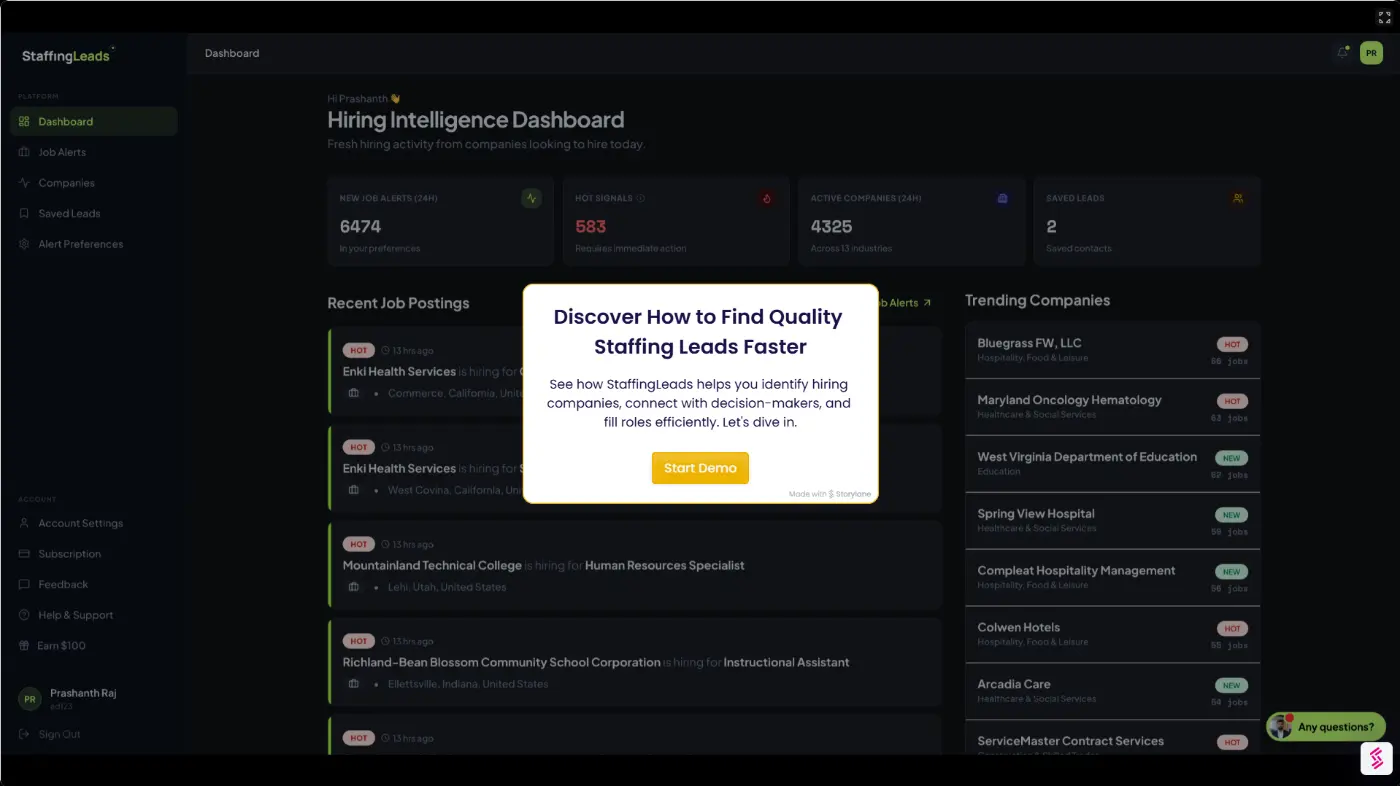Click Richland-Bean Blossom Community School Corporation

coord(501,663)
